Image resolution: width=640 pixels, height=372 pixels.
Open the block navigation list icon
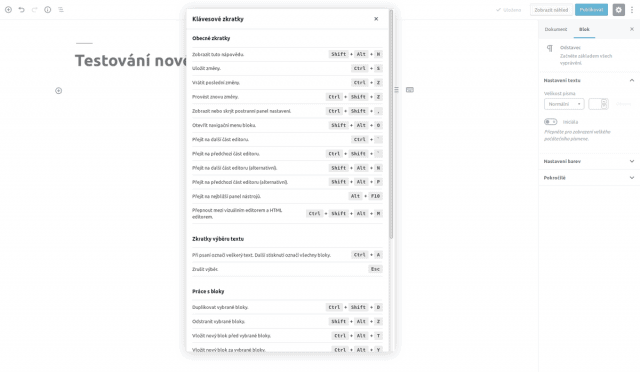point(61,9)
